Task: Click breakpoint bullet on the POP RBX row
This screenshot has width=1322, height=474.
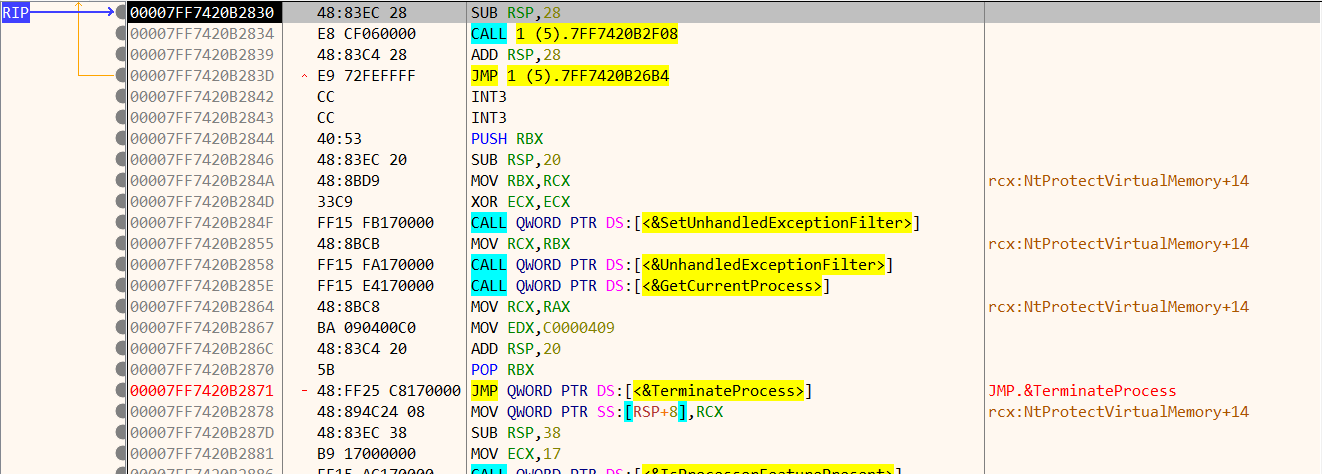Action: [121, 370]
